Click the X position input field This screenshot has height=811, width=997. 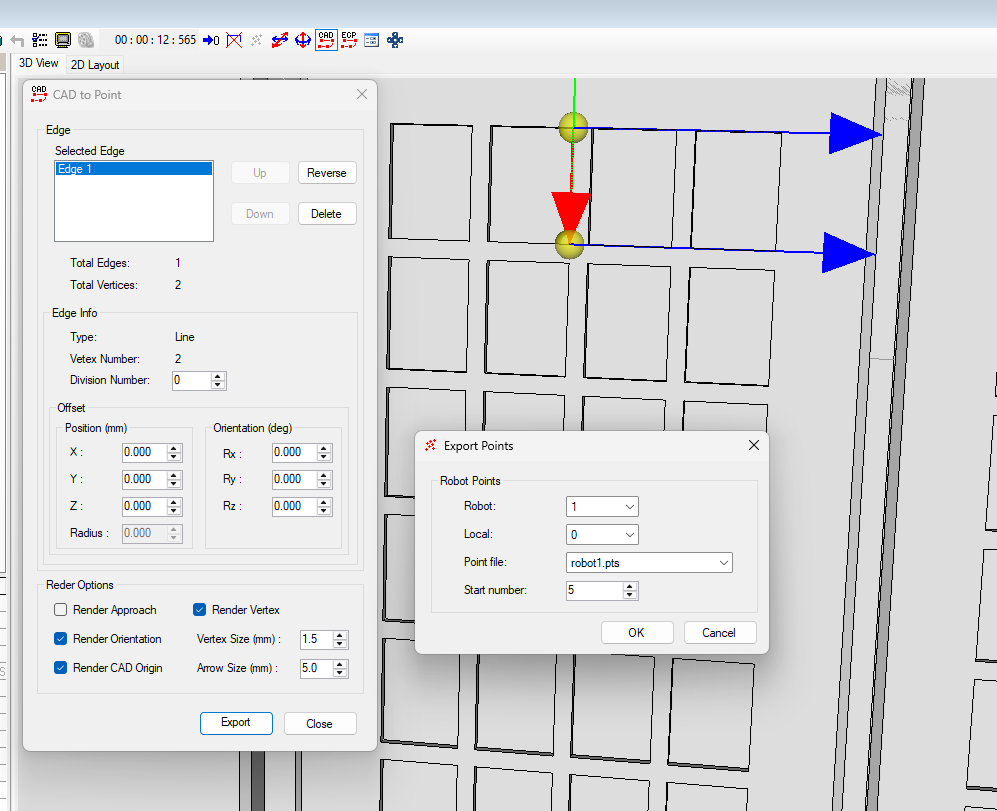pyautogui.click(x=144, y=453)
